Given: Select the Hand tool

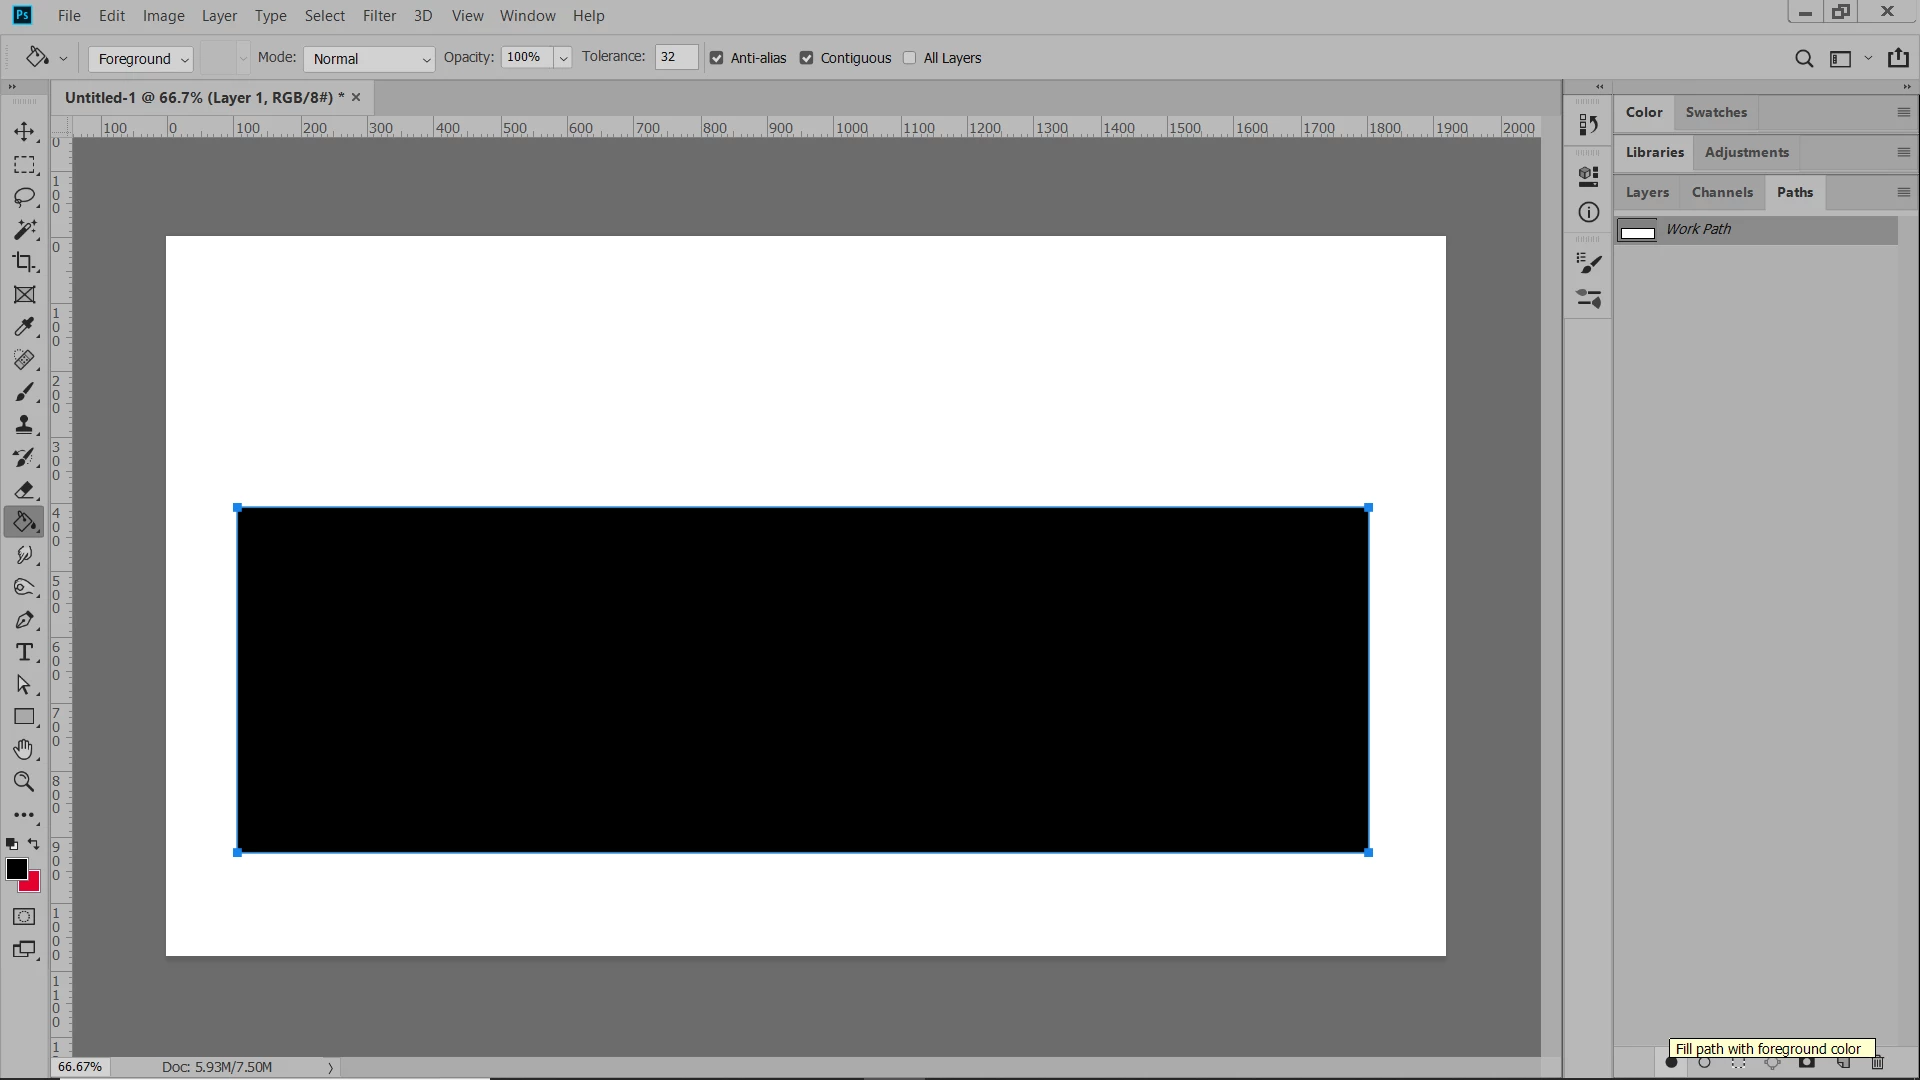Looking at the screenshot, I should pyautogui.click(x=24, y=749).
